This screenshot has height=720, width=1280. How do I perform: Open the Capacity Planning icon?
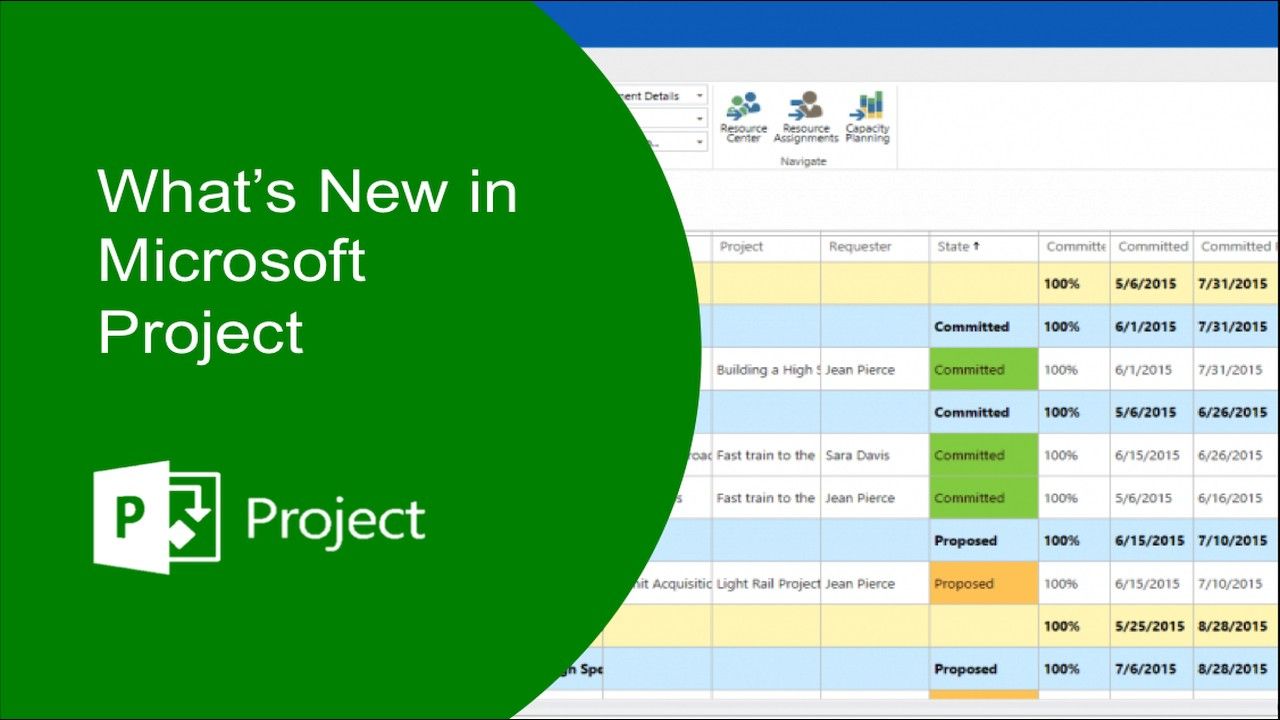[x=867, y=117]
